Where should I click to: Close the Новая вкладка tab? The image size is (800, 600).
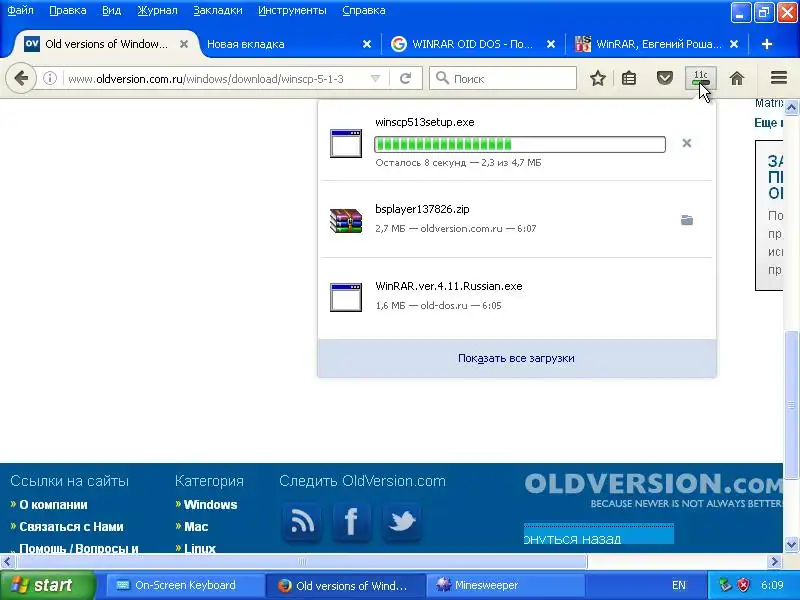(x=366, y=44)
